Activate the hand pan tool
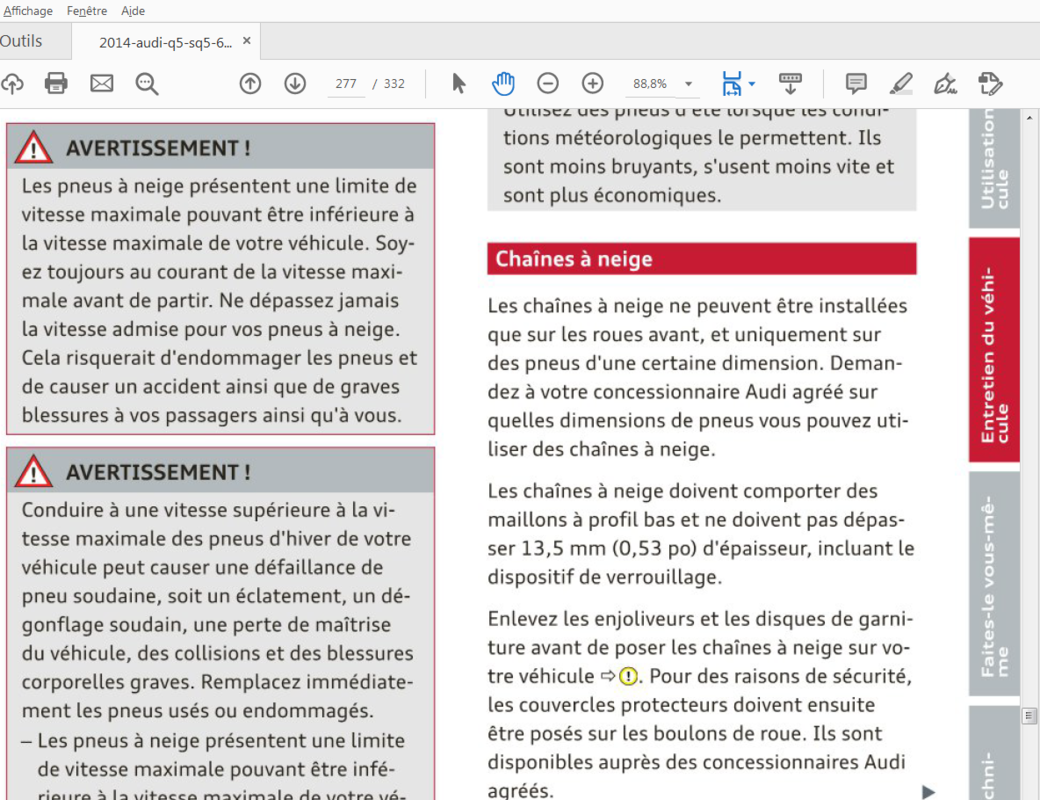 pyautogui.click(x=503, y=83)
